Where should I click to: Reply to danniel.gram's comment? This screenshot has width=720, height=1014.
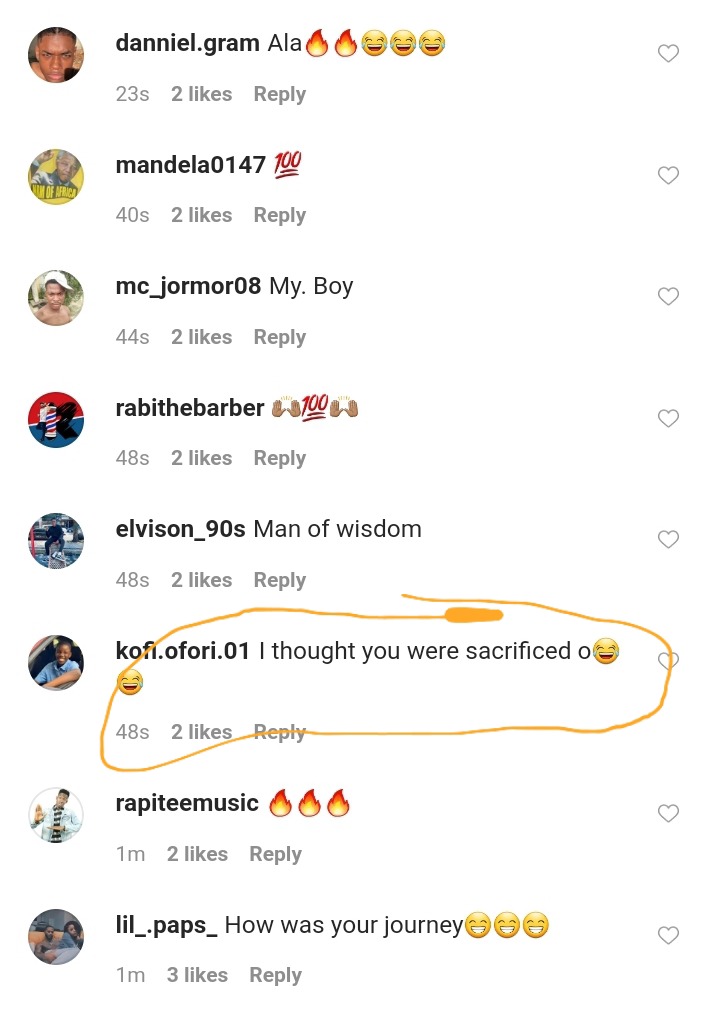click(x=279, y=94)
